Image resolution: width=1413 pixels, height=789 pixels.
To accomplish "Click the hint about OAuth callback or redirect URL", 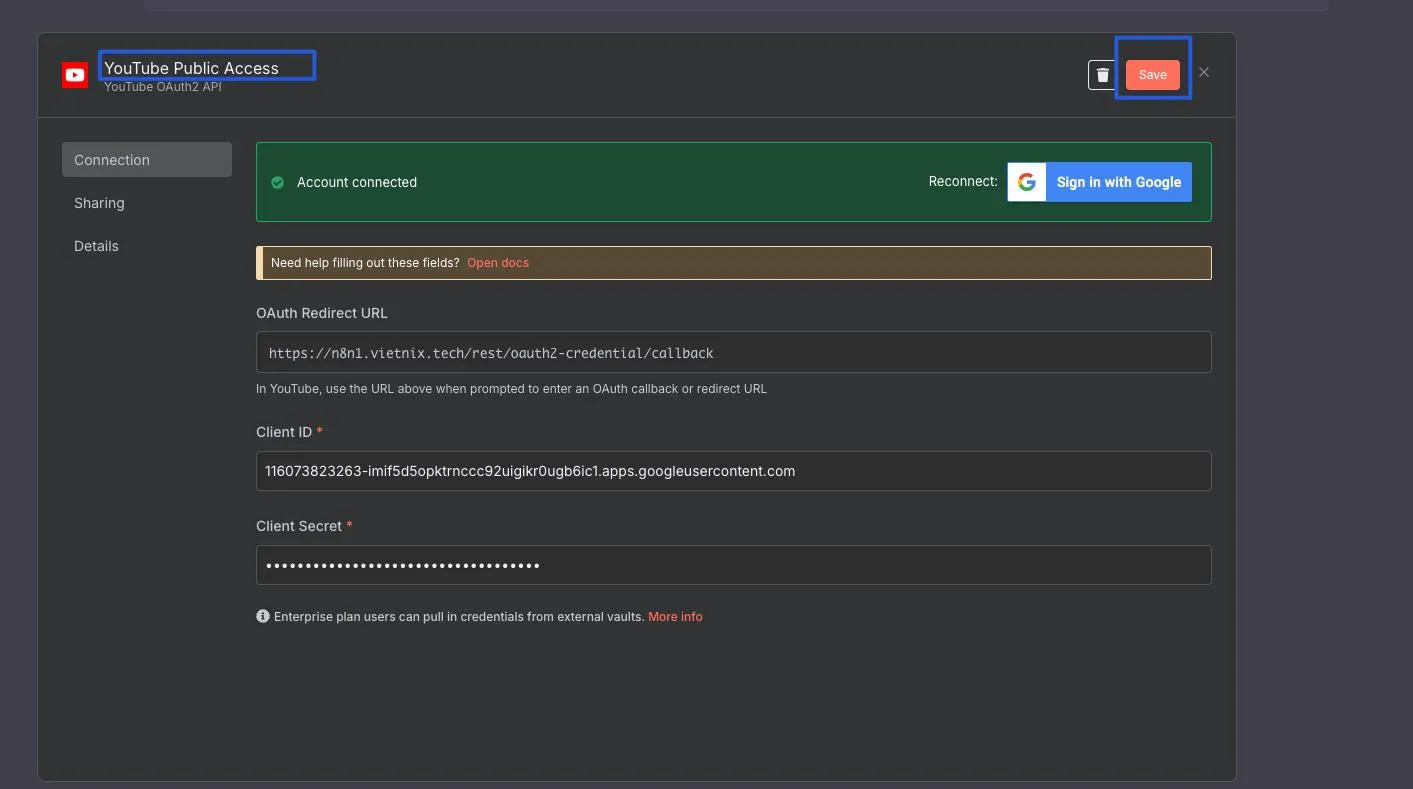I will [511, 389].
